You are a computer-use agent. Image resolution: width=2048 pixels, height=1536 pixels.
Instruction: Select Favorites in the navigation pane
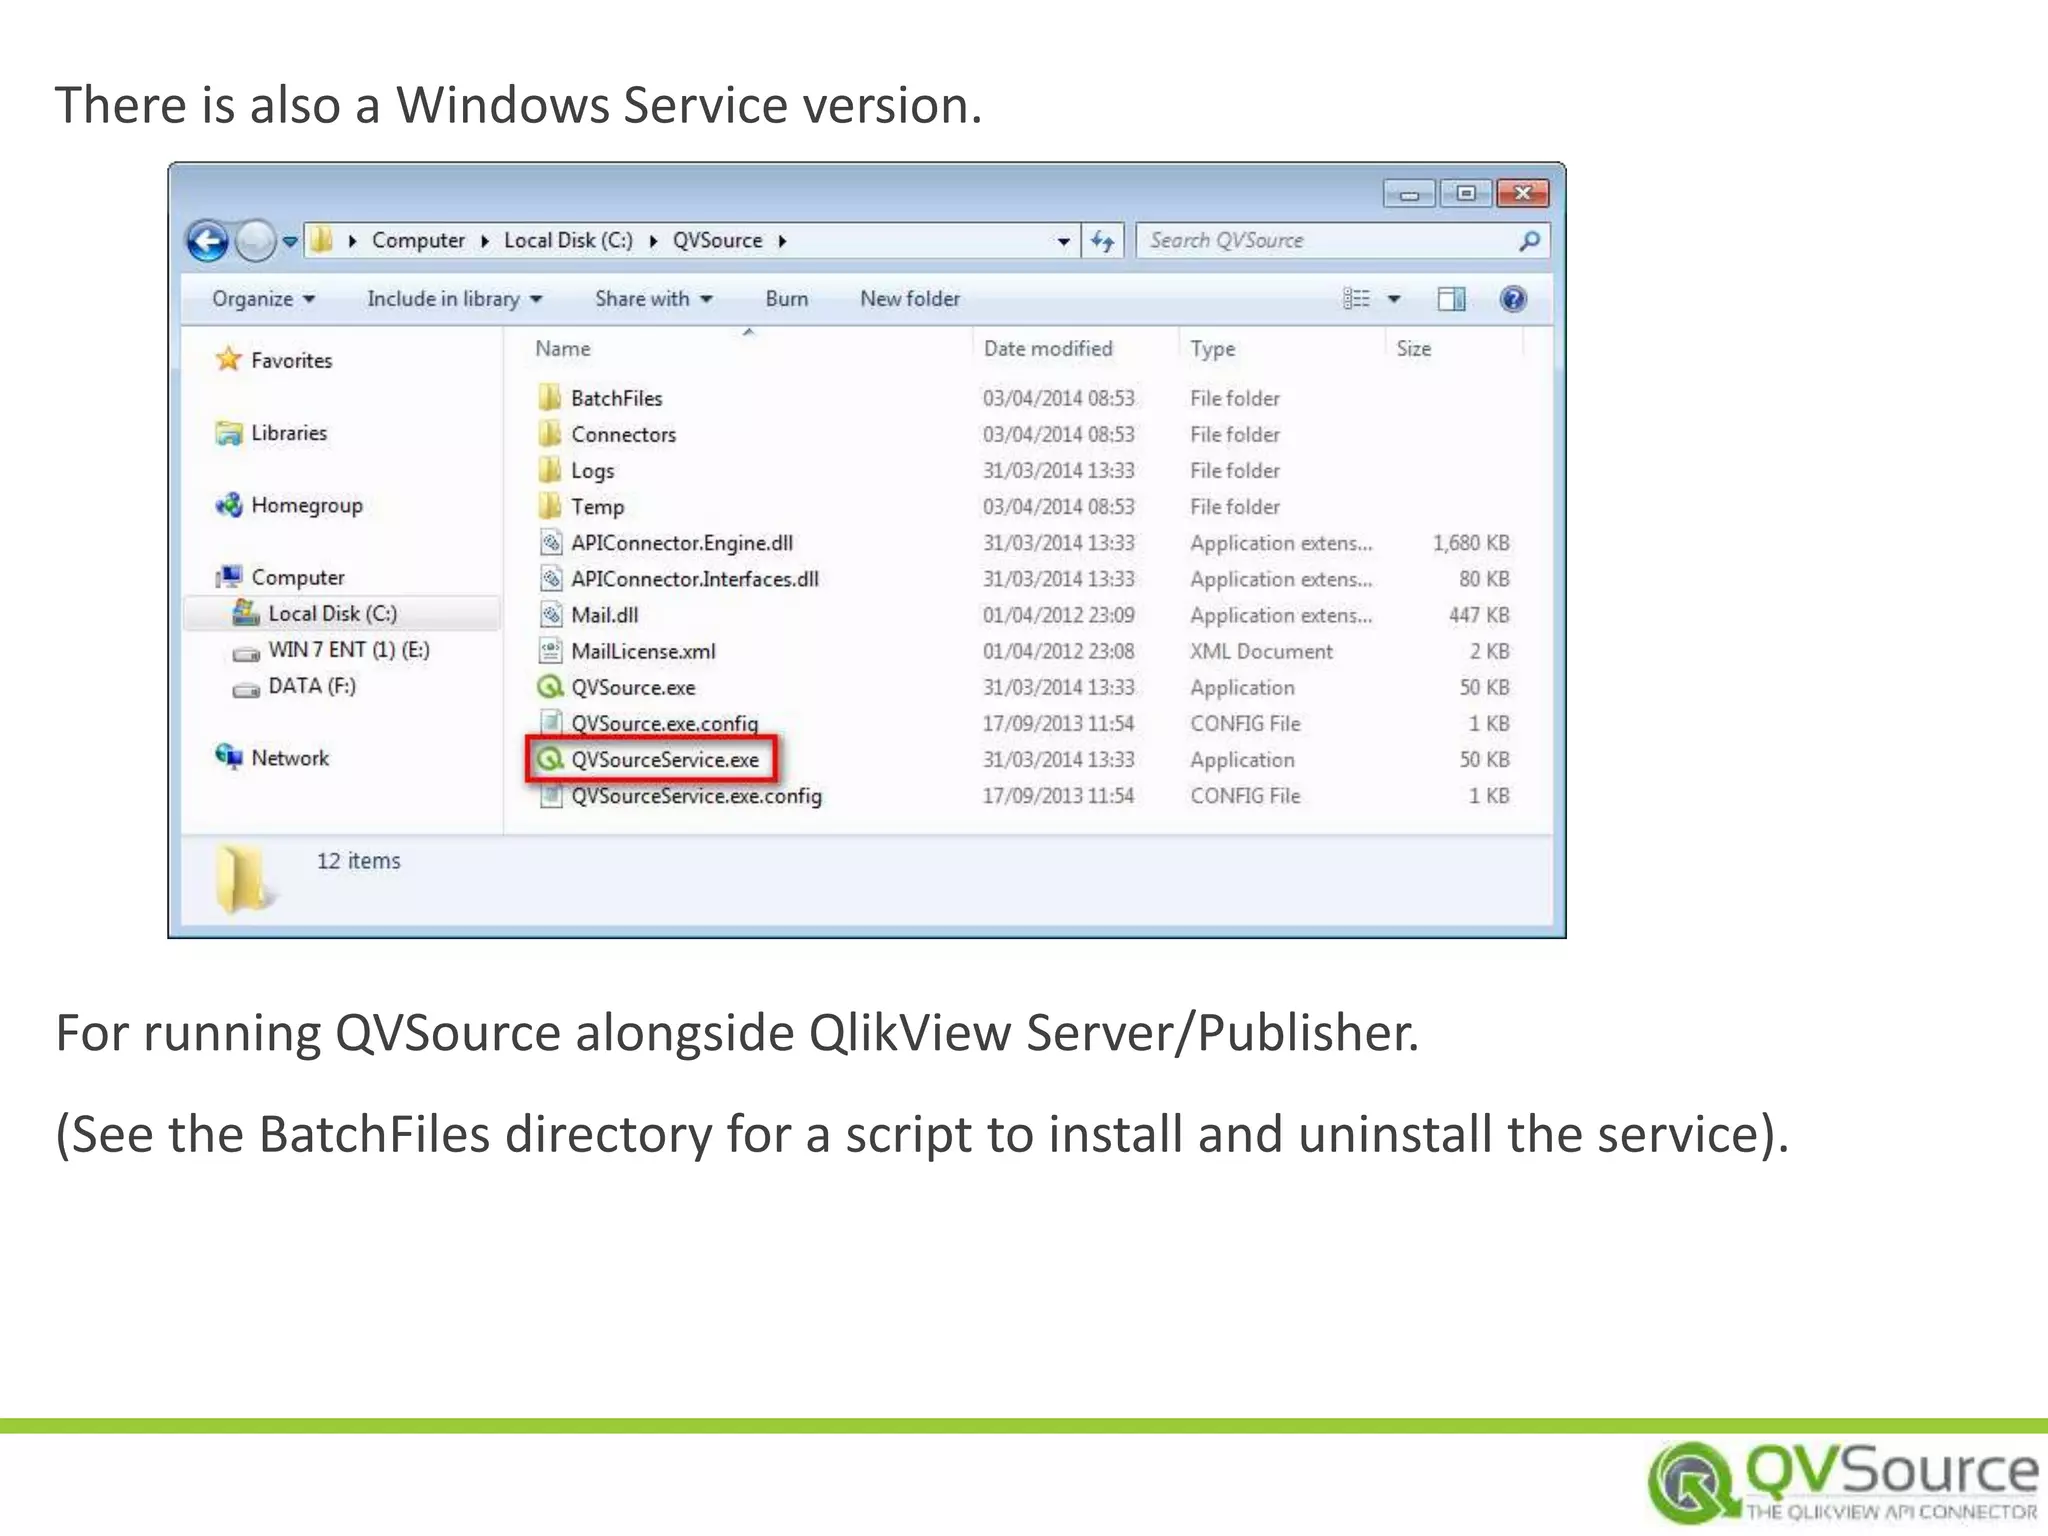(291, 360)
